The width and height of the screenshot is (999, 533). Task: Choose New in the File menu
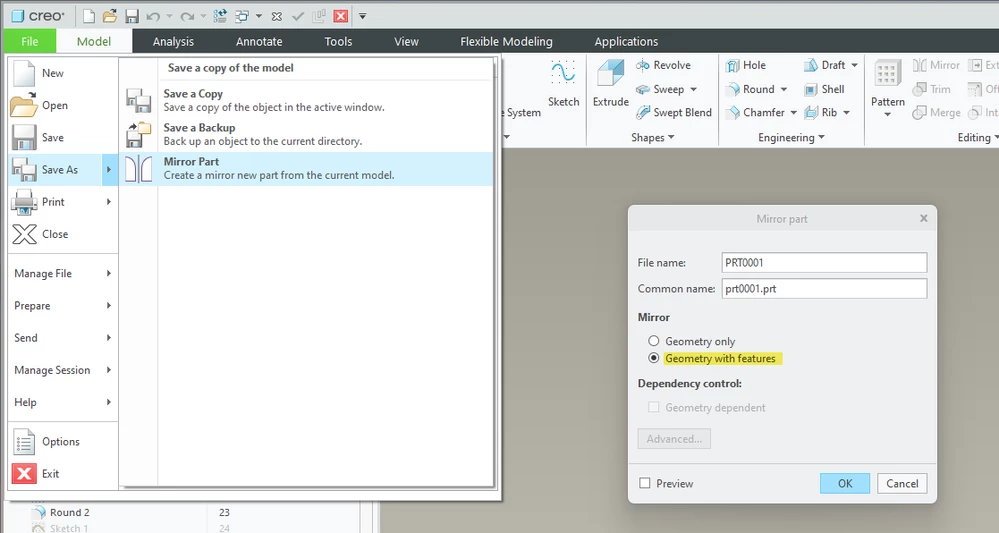click(x=63, y=73)
